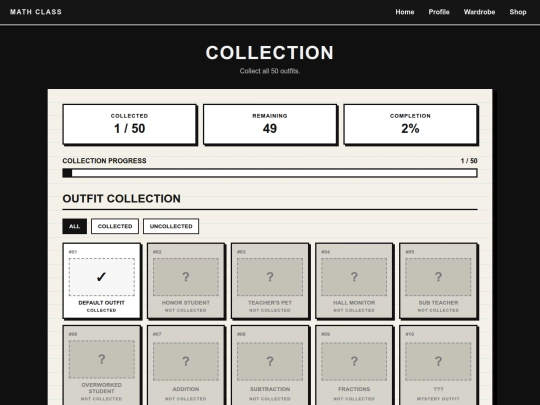Screen dimensions: 540x405
Task: Click the checkmark on Default Outfit card
Action: click(x=101, y=277)
